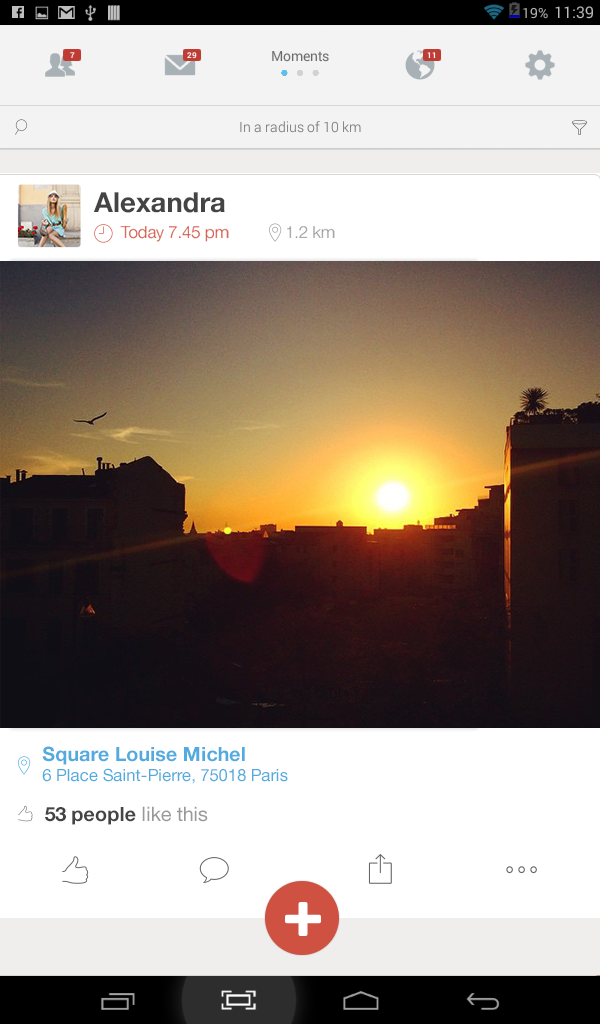
Task: Open the Square Louise Michel location link
Action: click(x=144, y=754)
